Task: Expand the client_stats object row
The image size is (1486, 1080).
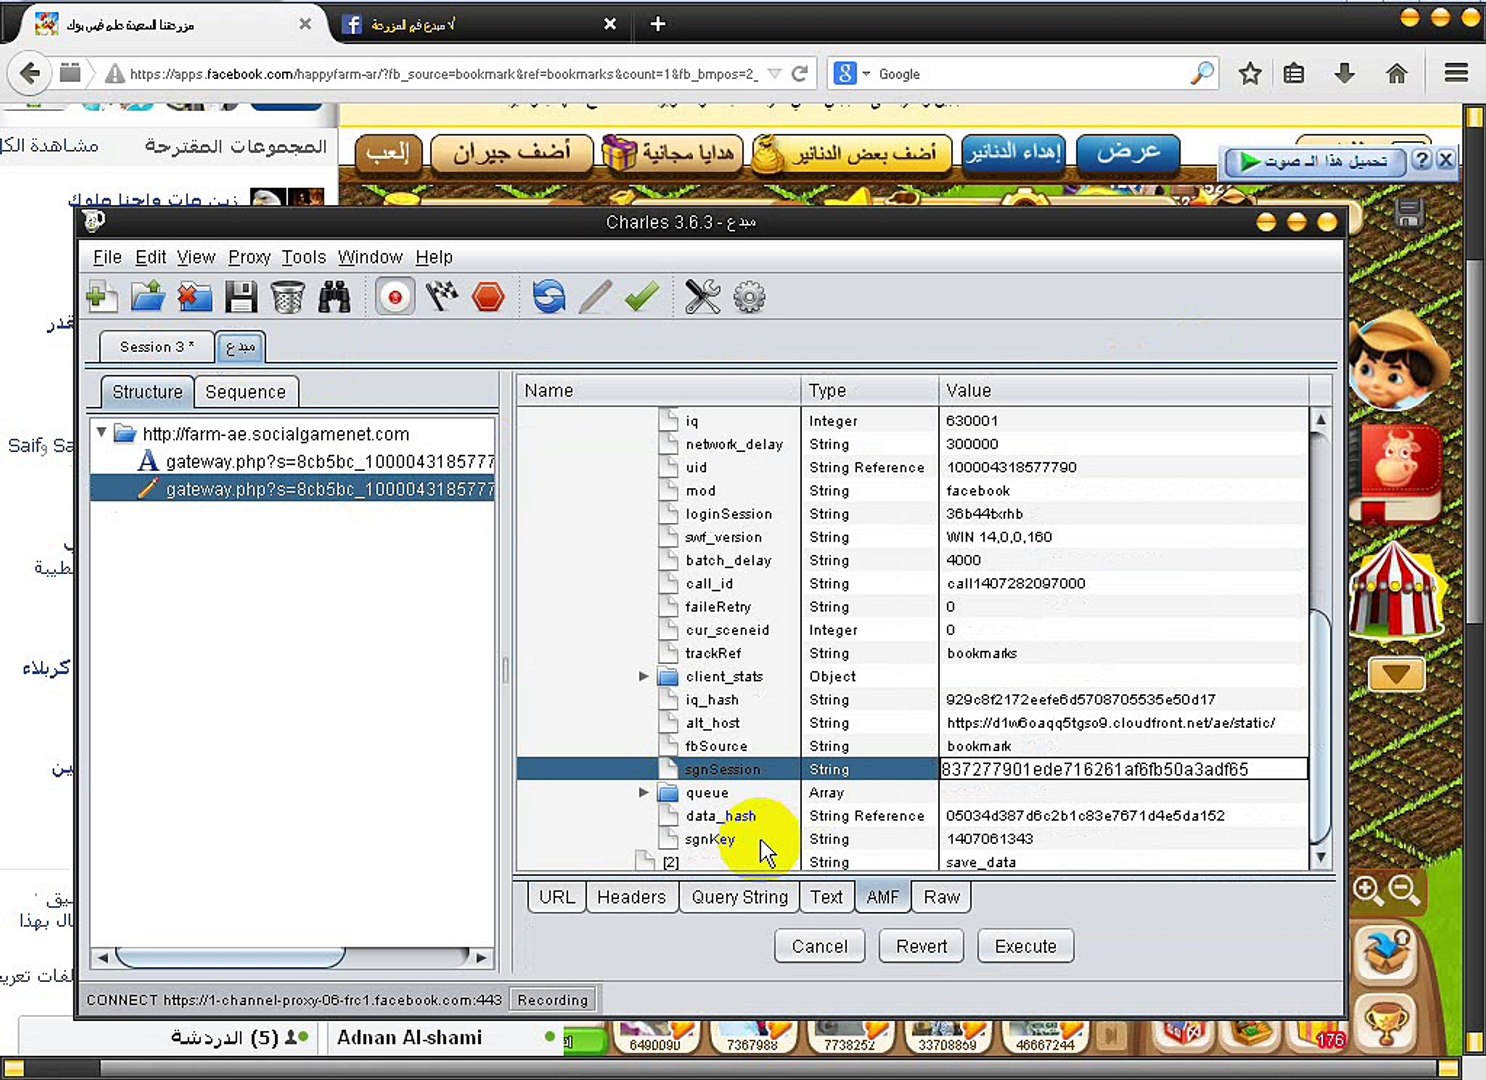Action: click(644, 677)
